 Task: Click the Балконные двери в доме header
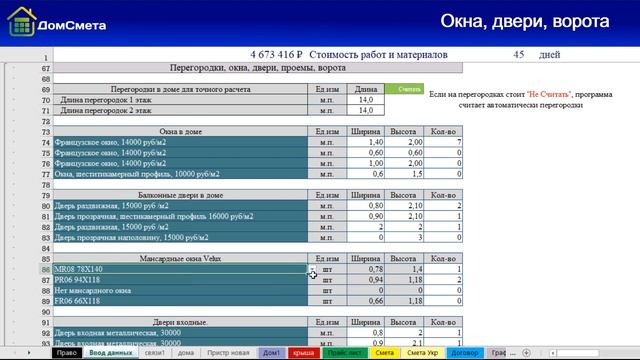click(180, 195)
